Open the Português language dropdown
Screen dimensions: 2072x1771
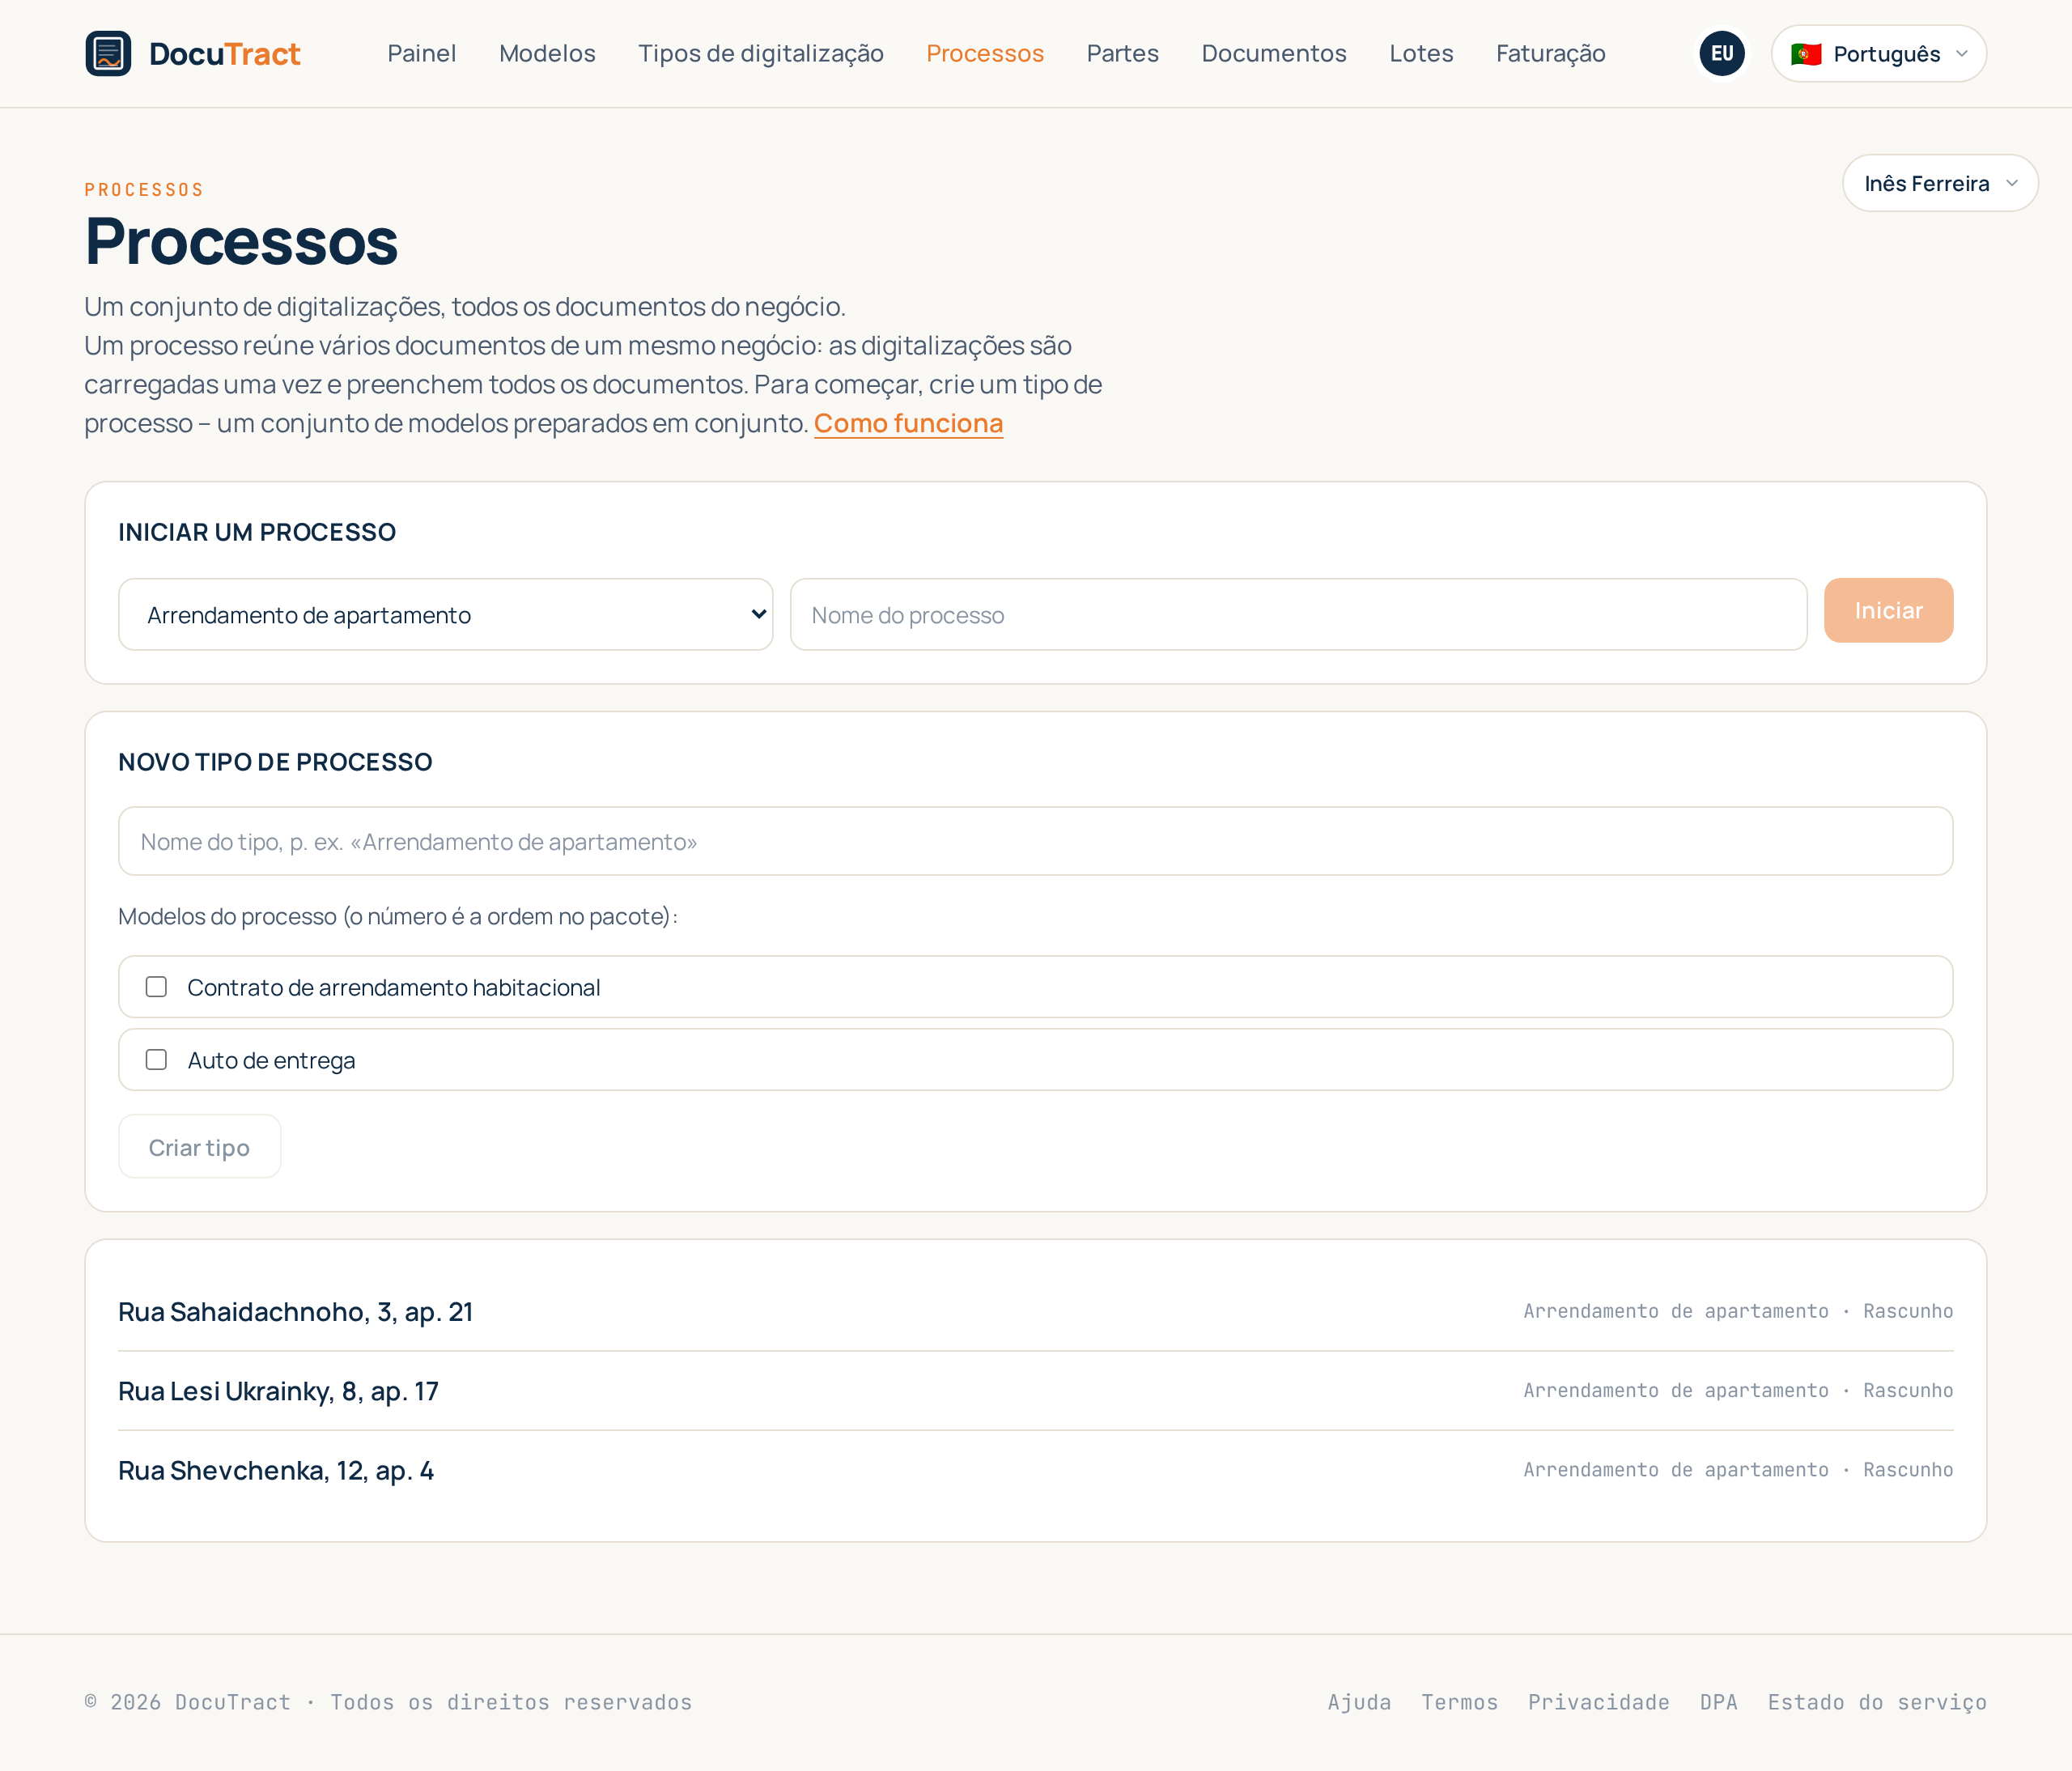(x=1878, y=53)
